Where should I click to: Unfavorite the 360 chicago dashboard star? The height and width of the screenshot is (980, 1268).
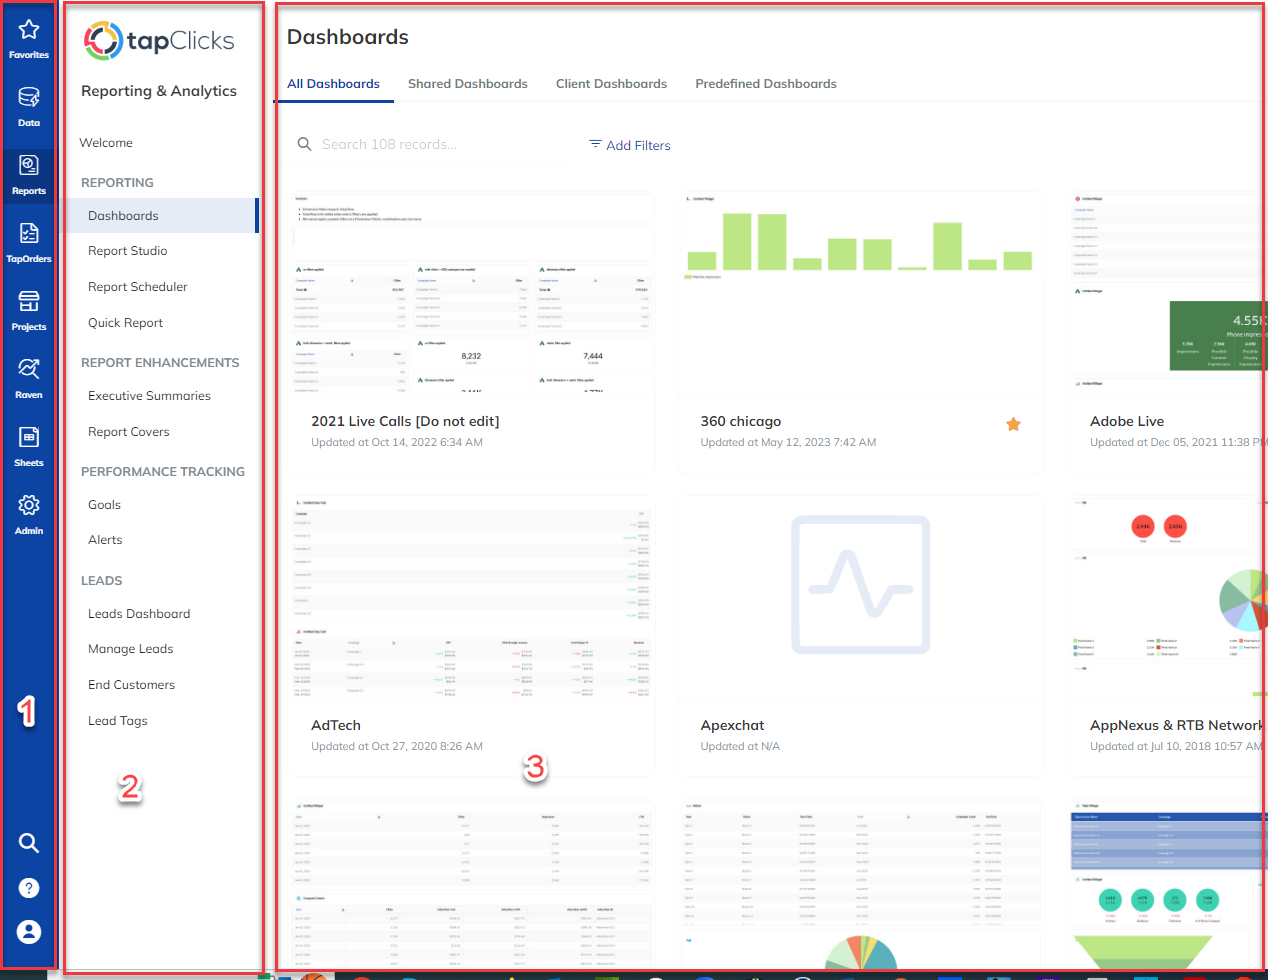[1013, 424]
